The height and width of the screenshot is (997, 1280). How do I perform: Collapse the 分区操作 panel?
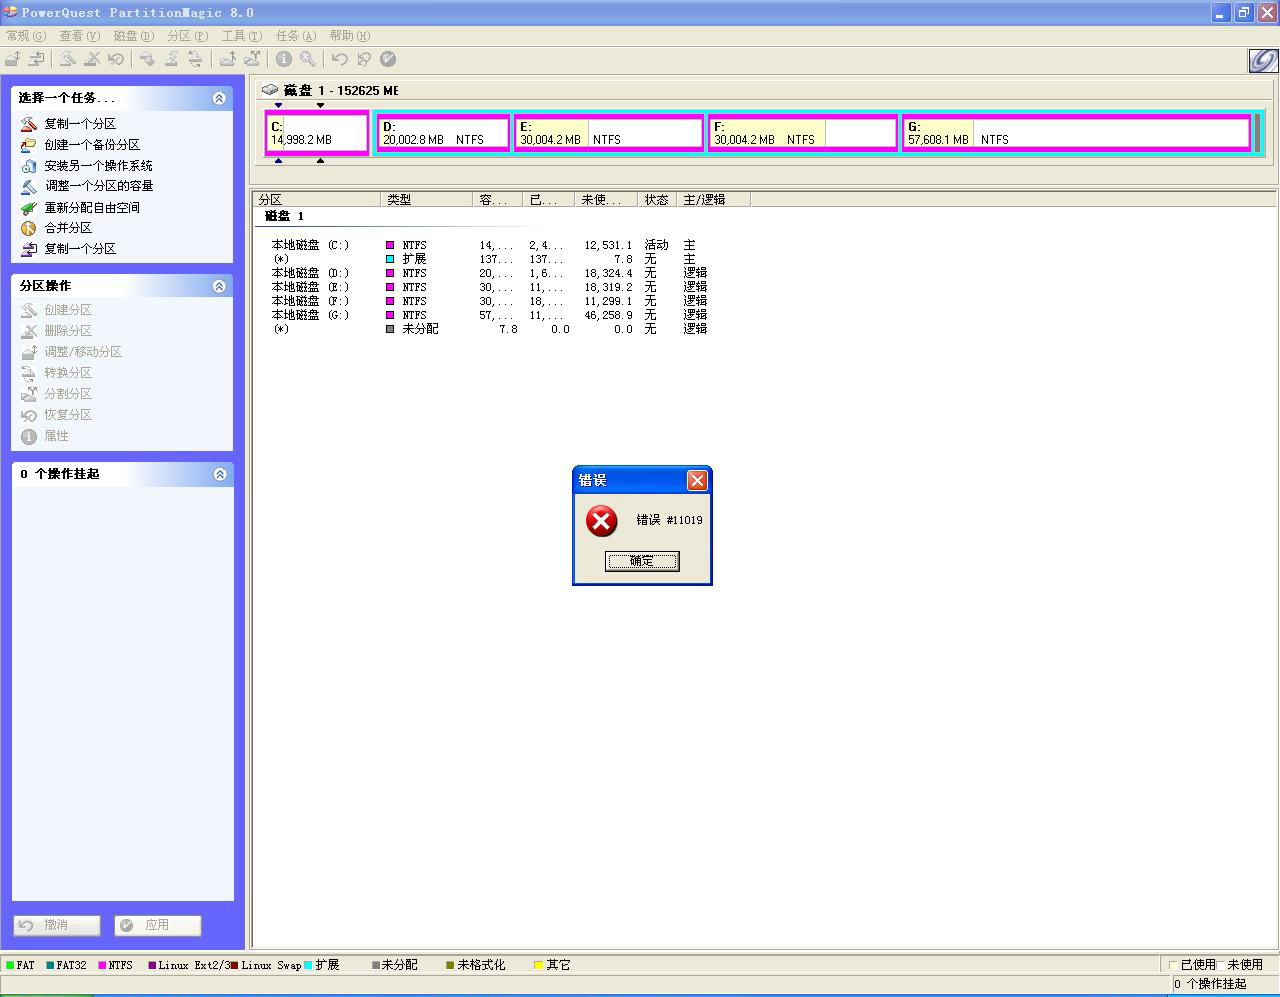(x=219, y=286)
